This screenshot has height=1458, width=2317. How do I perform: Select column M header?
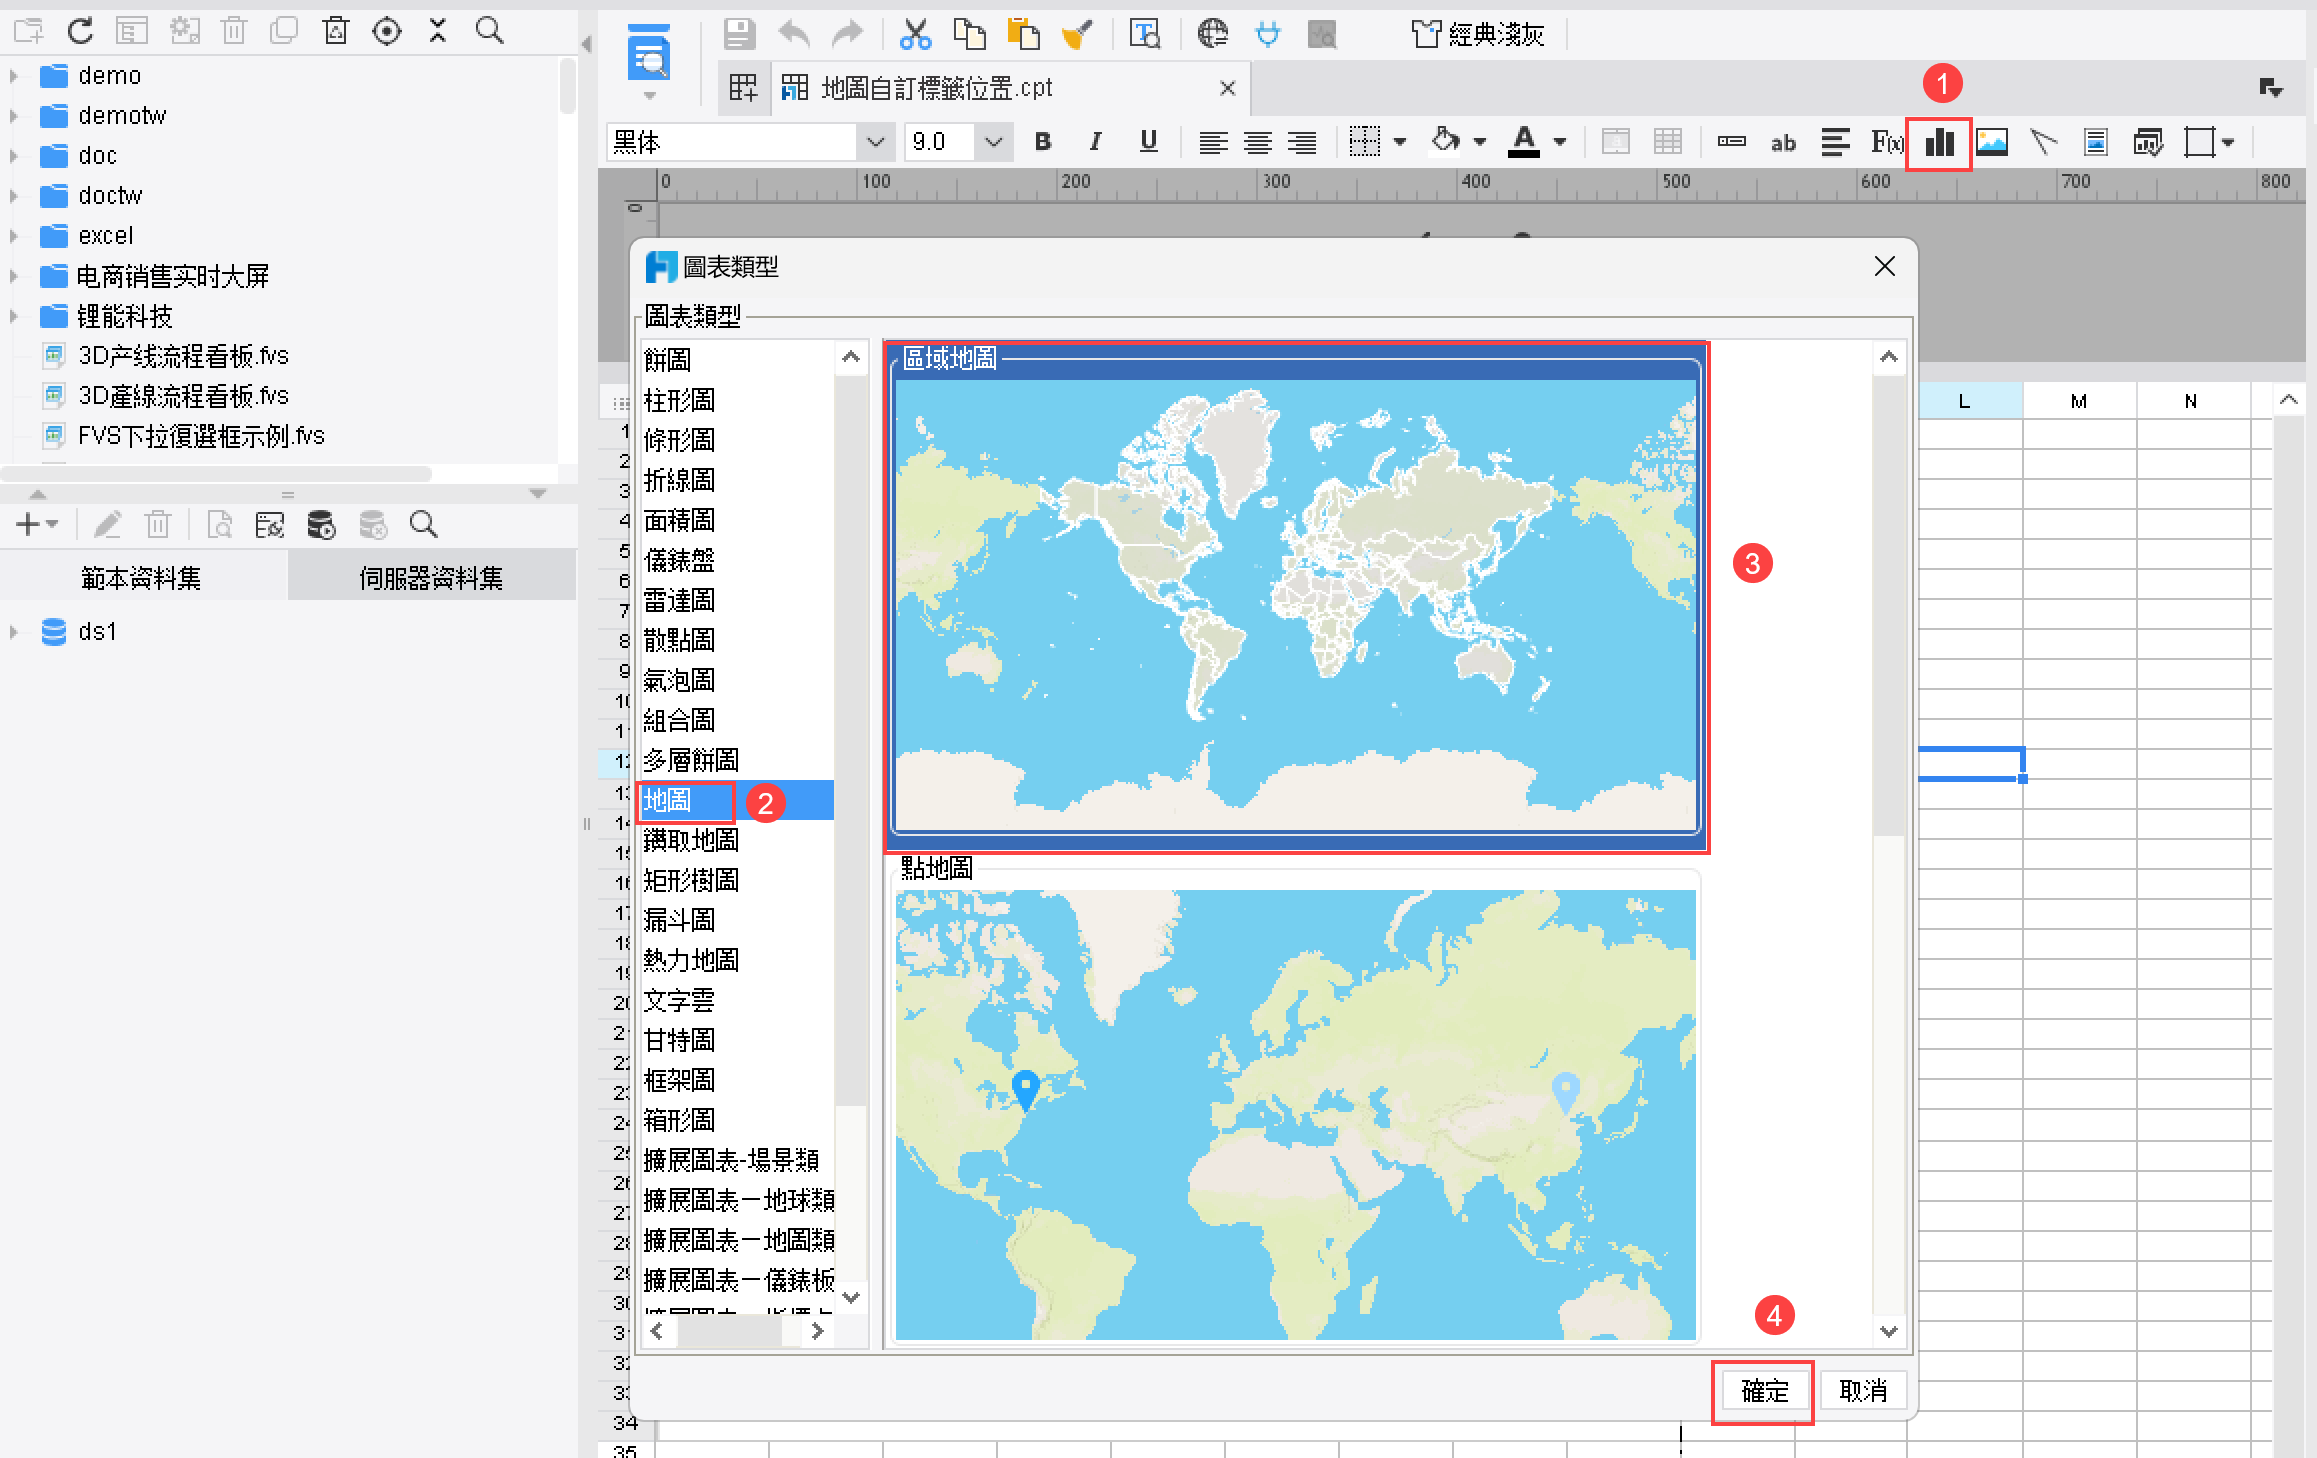2079,401
